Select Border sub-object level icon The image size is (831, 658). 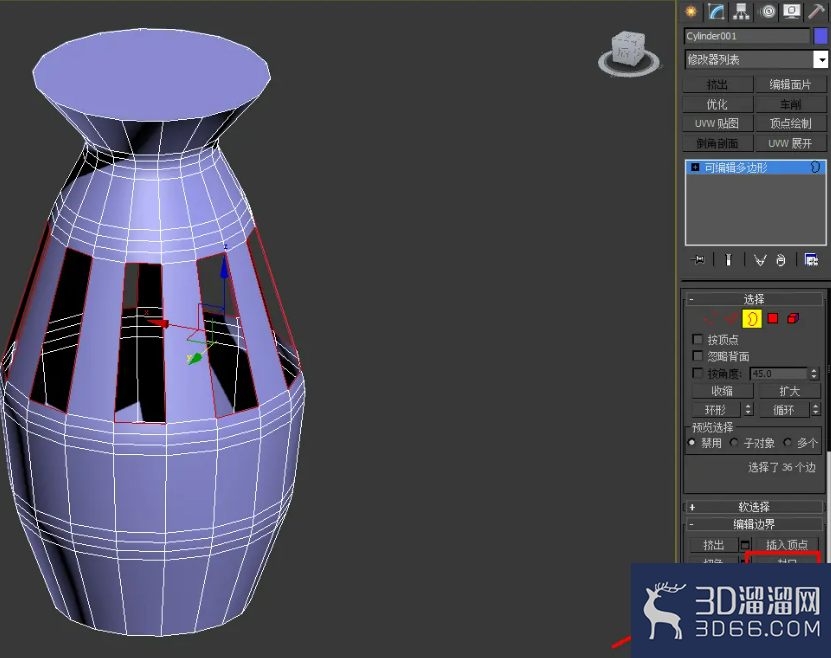(752, 318)
